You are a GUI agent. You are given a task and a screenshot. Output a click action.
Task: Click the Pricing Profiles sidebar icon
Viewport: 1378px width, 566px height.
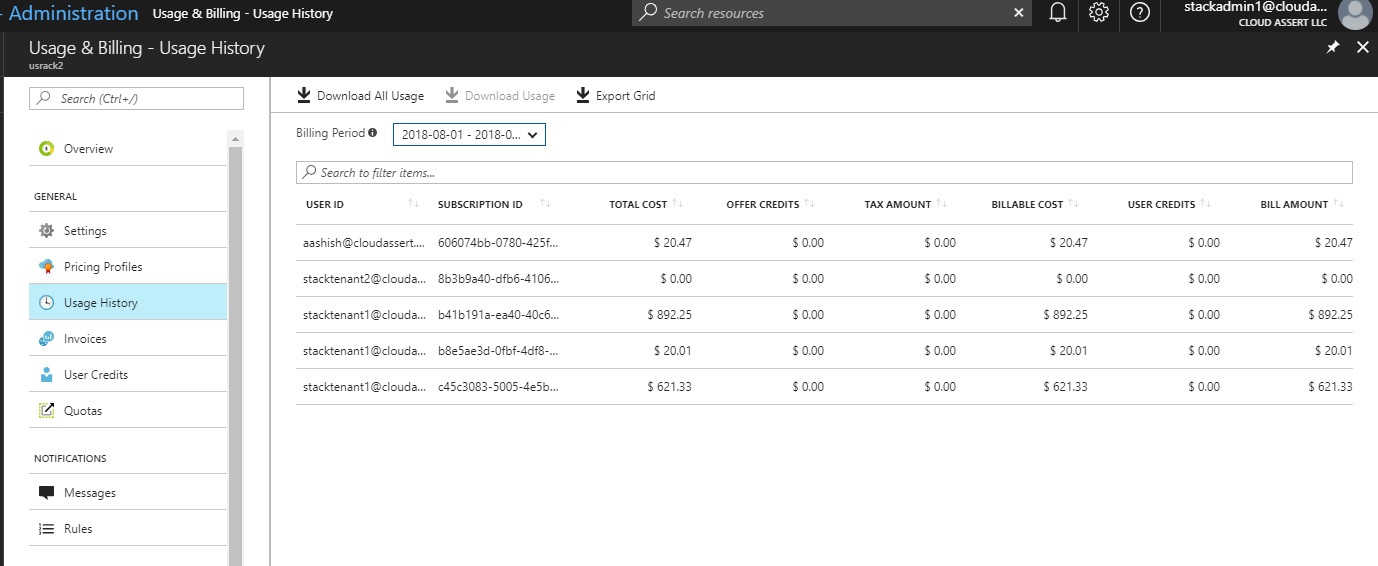click(x=46, y=267)
